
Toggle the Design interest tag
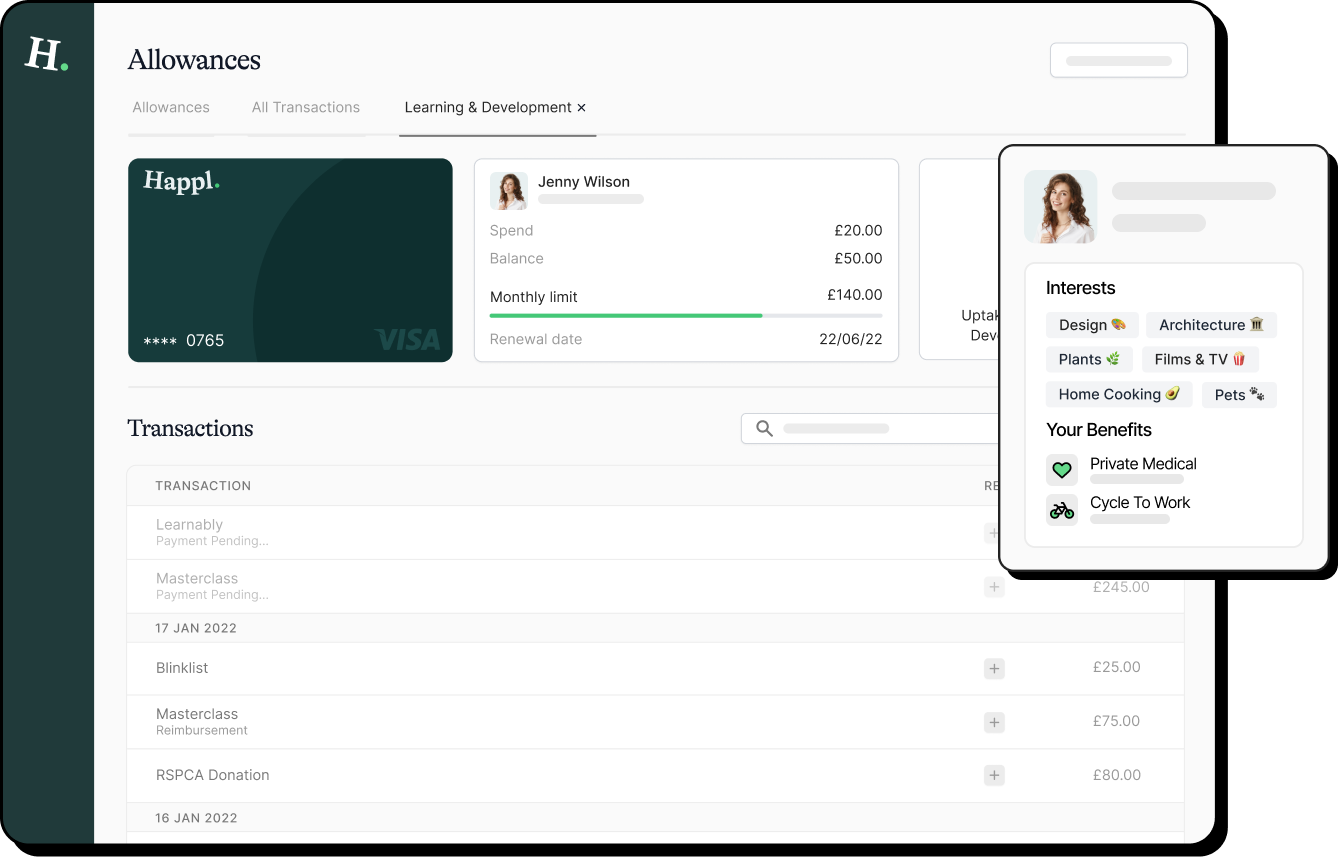pyautogui.click(x=1092, y=324)
